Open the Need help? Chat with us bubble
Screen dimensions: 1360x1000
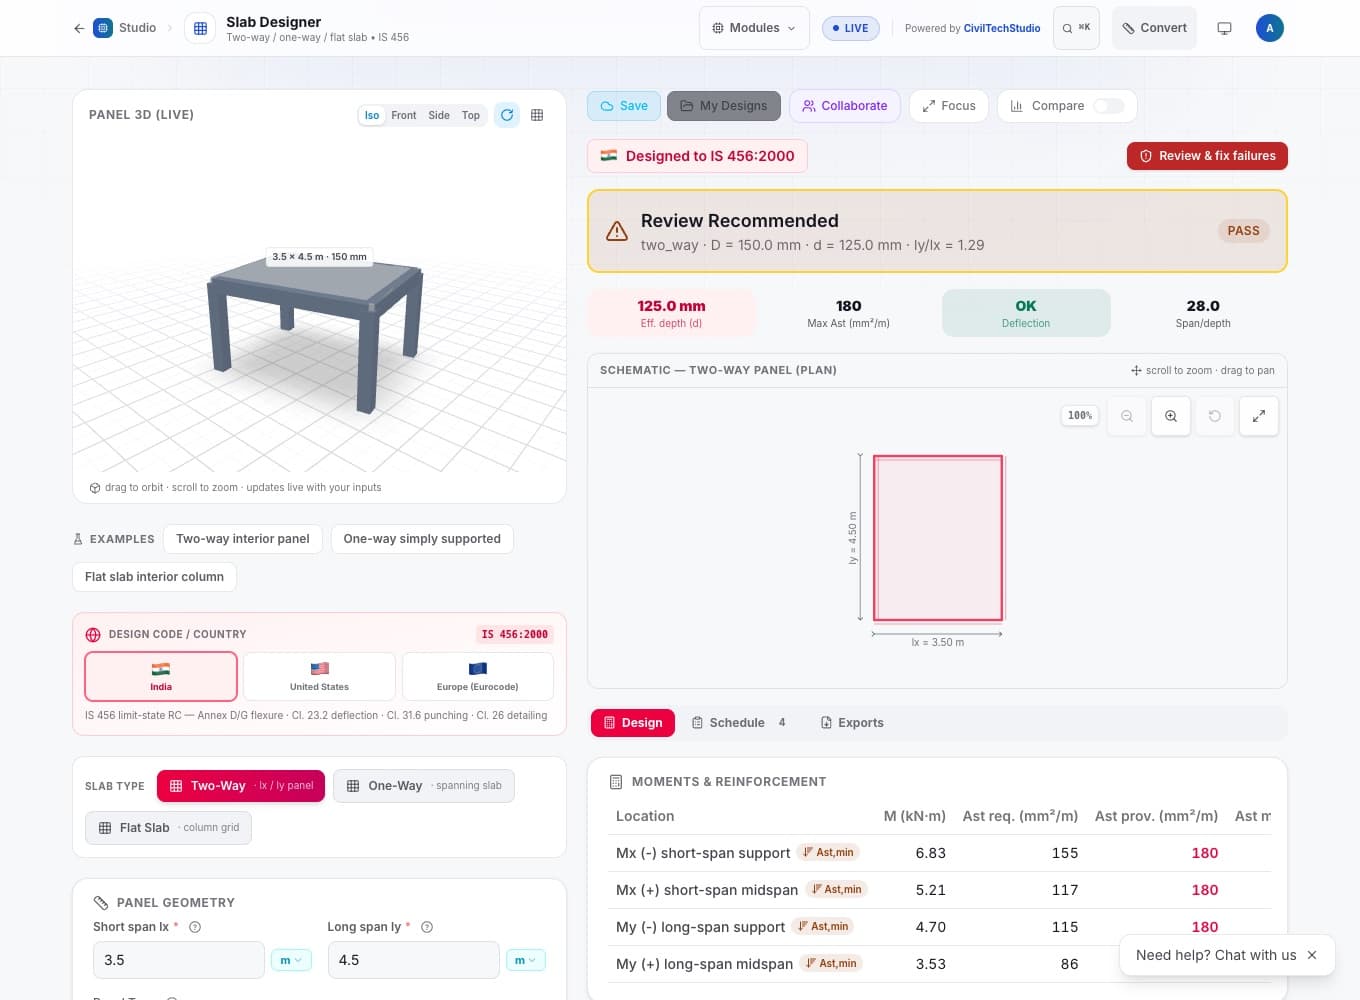[x=1216, y=955]
